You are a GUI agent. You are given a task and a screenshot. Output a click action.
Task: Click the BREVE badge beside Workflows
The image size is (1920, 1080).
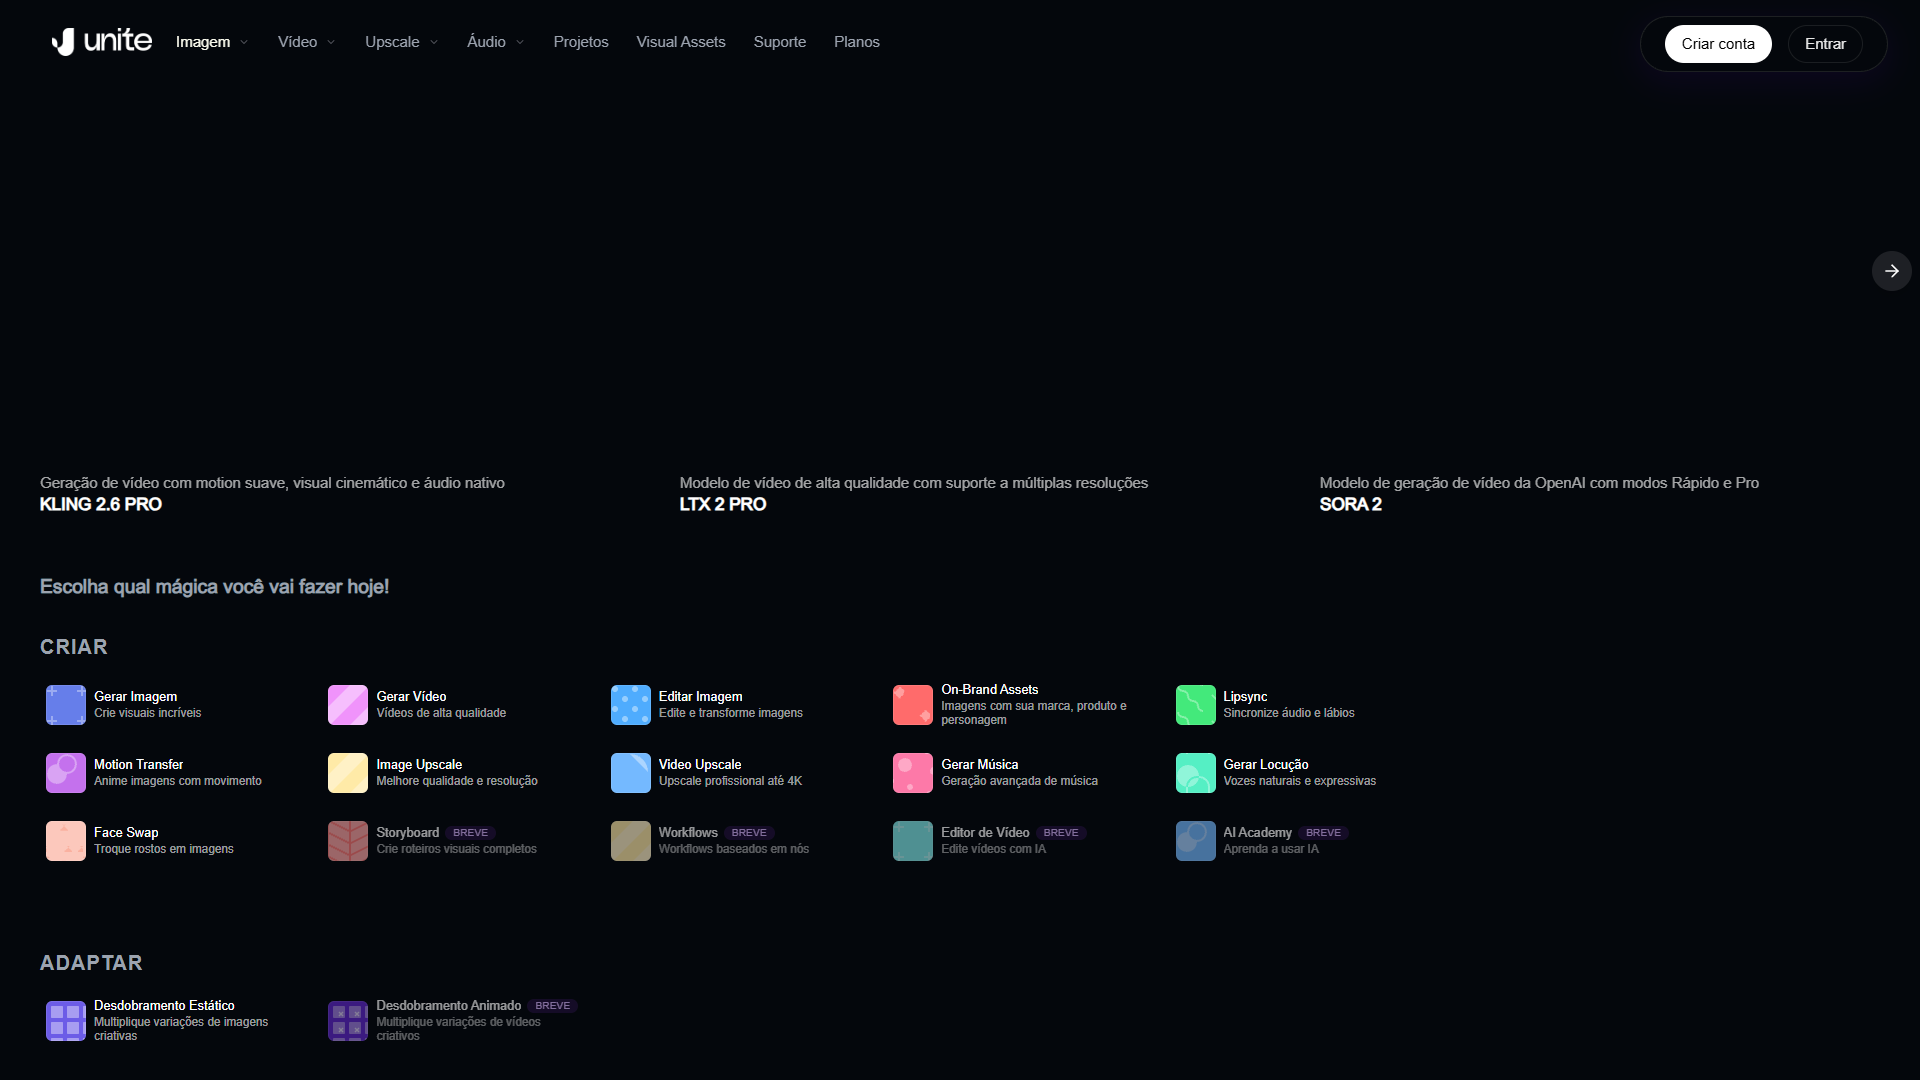[x=749, y=833]
